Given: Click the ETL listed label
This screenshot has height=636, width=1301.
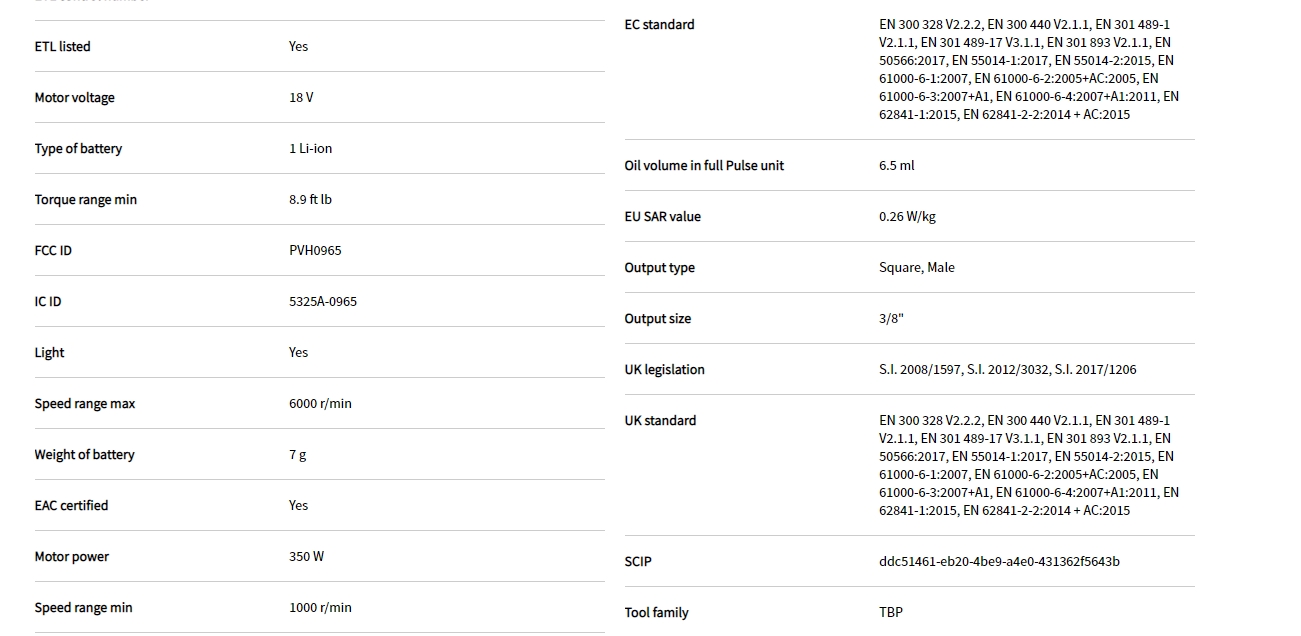Looking at the screenshot, I should 62,47.
